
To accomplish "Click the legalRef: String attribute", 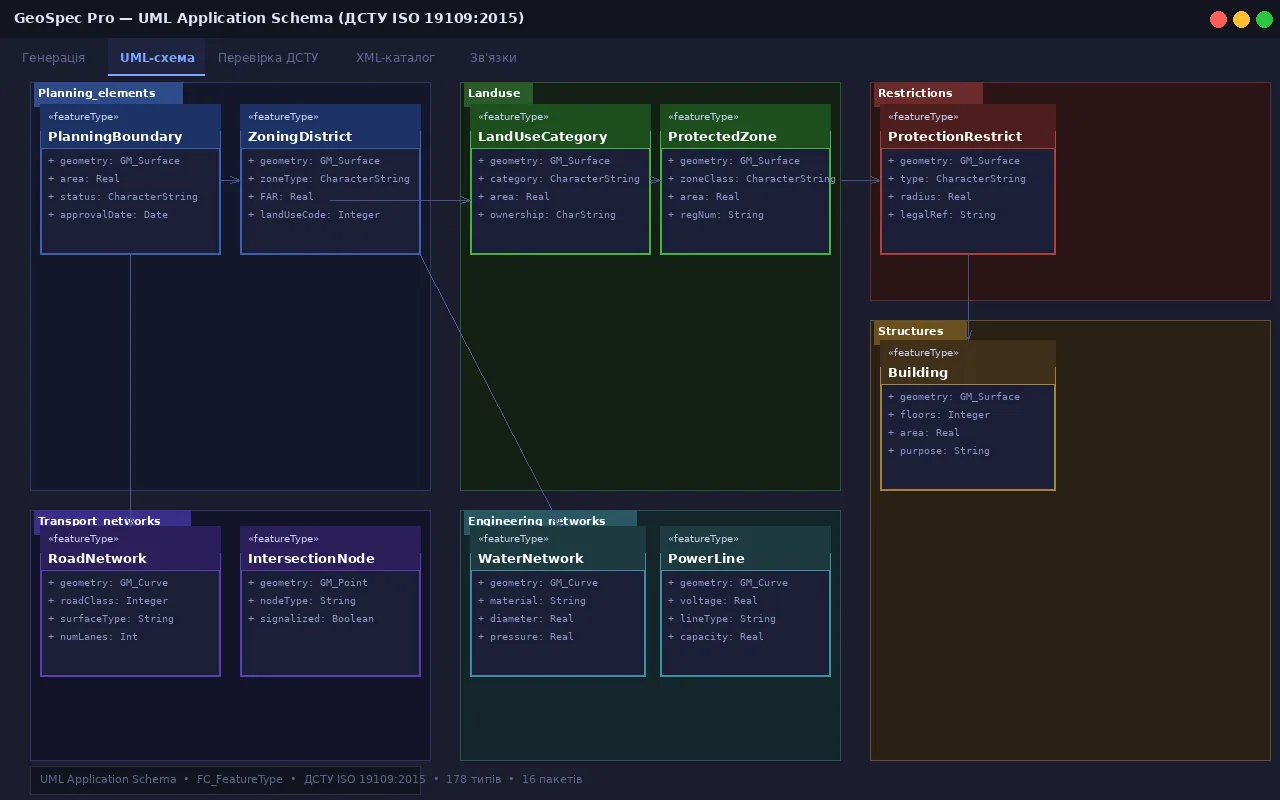I will (x=942, y=215).
